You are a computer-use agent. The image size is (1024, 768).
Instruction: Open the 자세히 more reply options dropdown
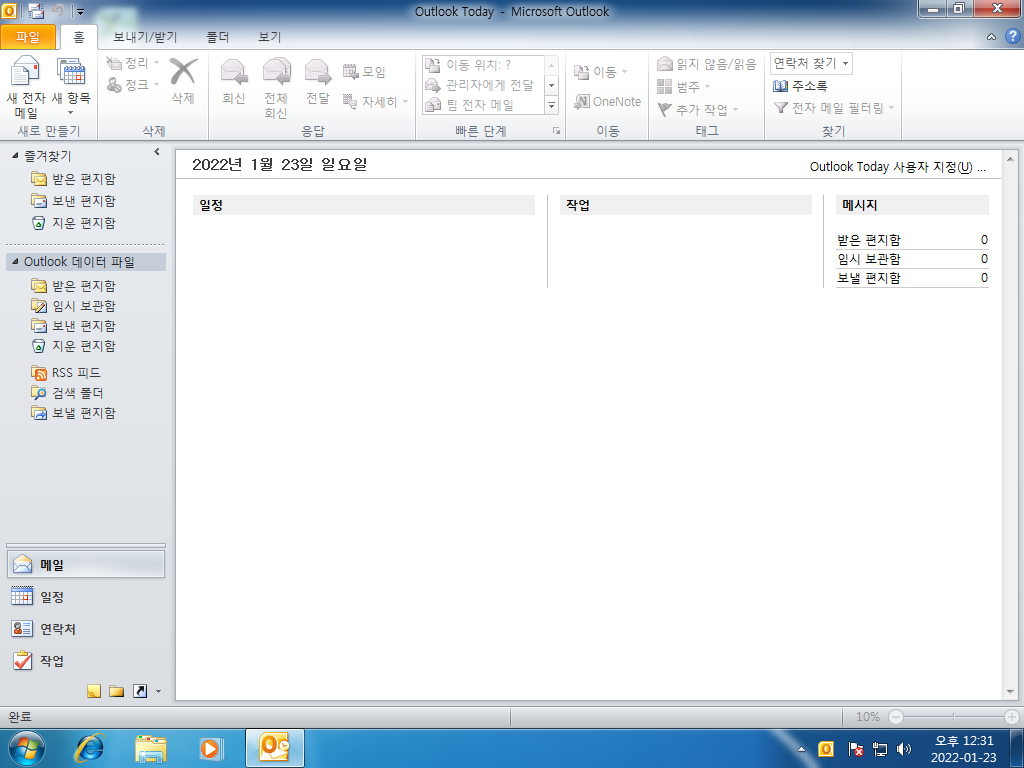376,101
